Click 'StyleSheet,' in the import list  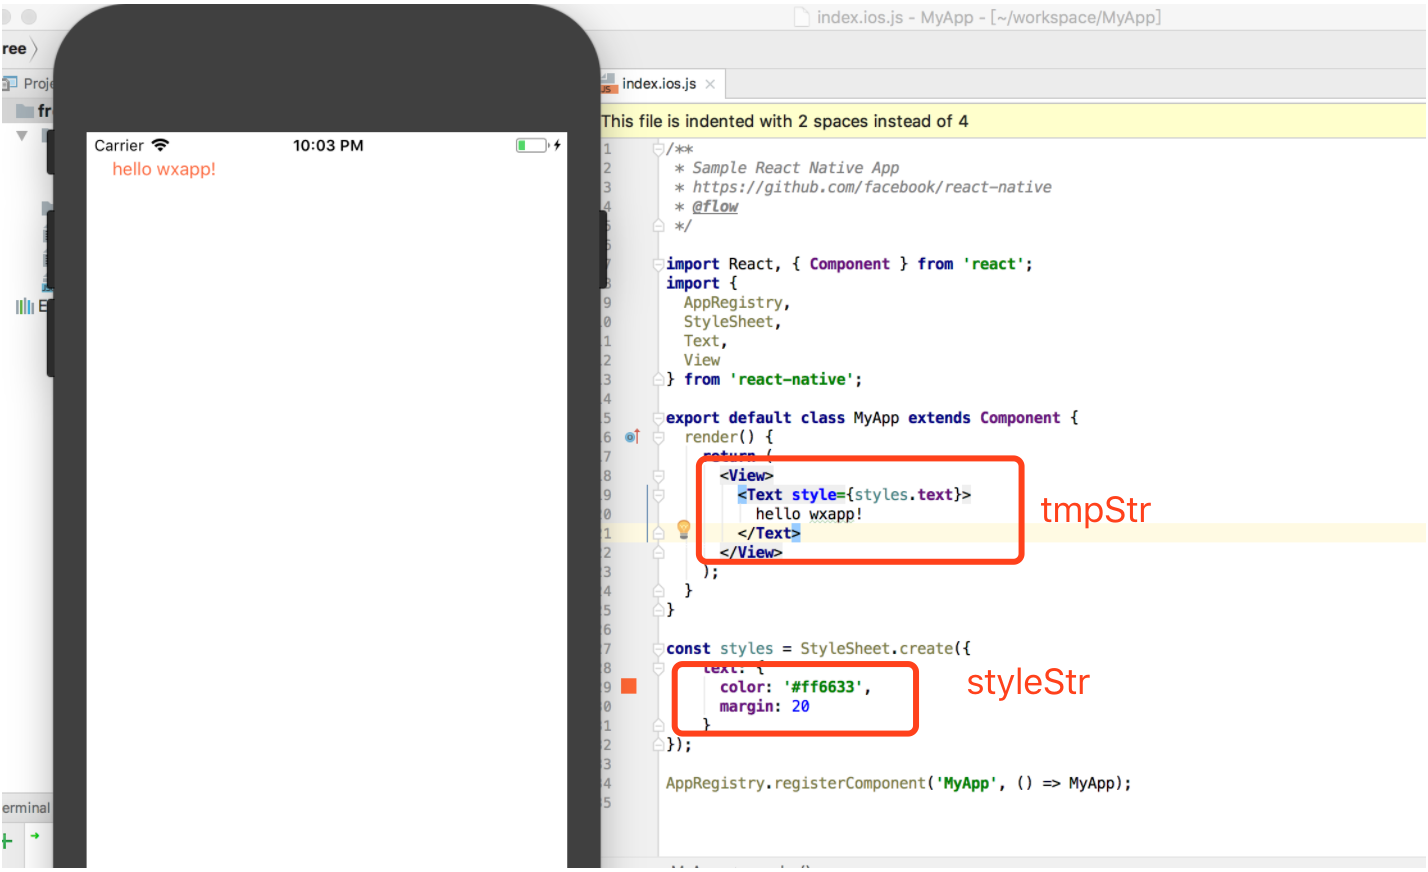[732, 322]
